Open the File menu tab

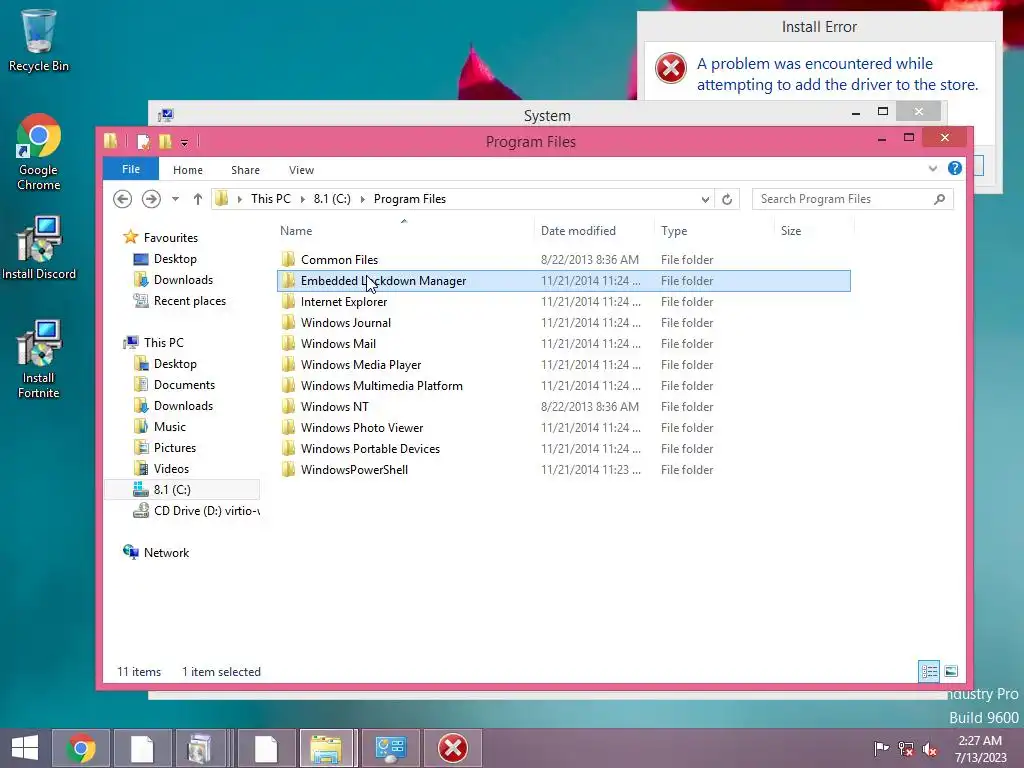131,169
